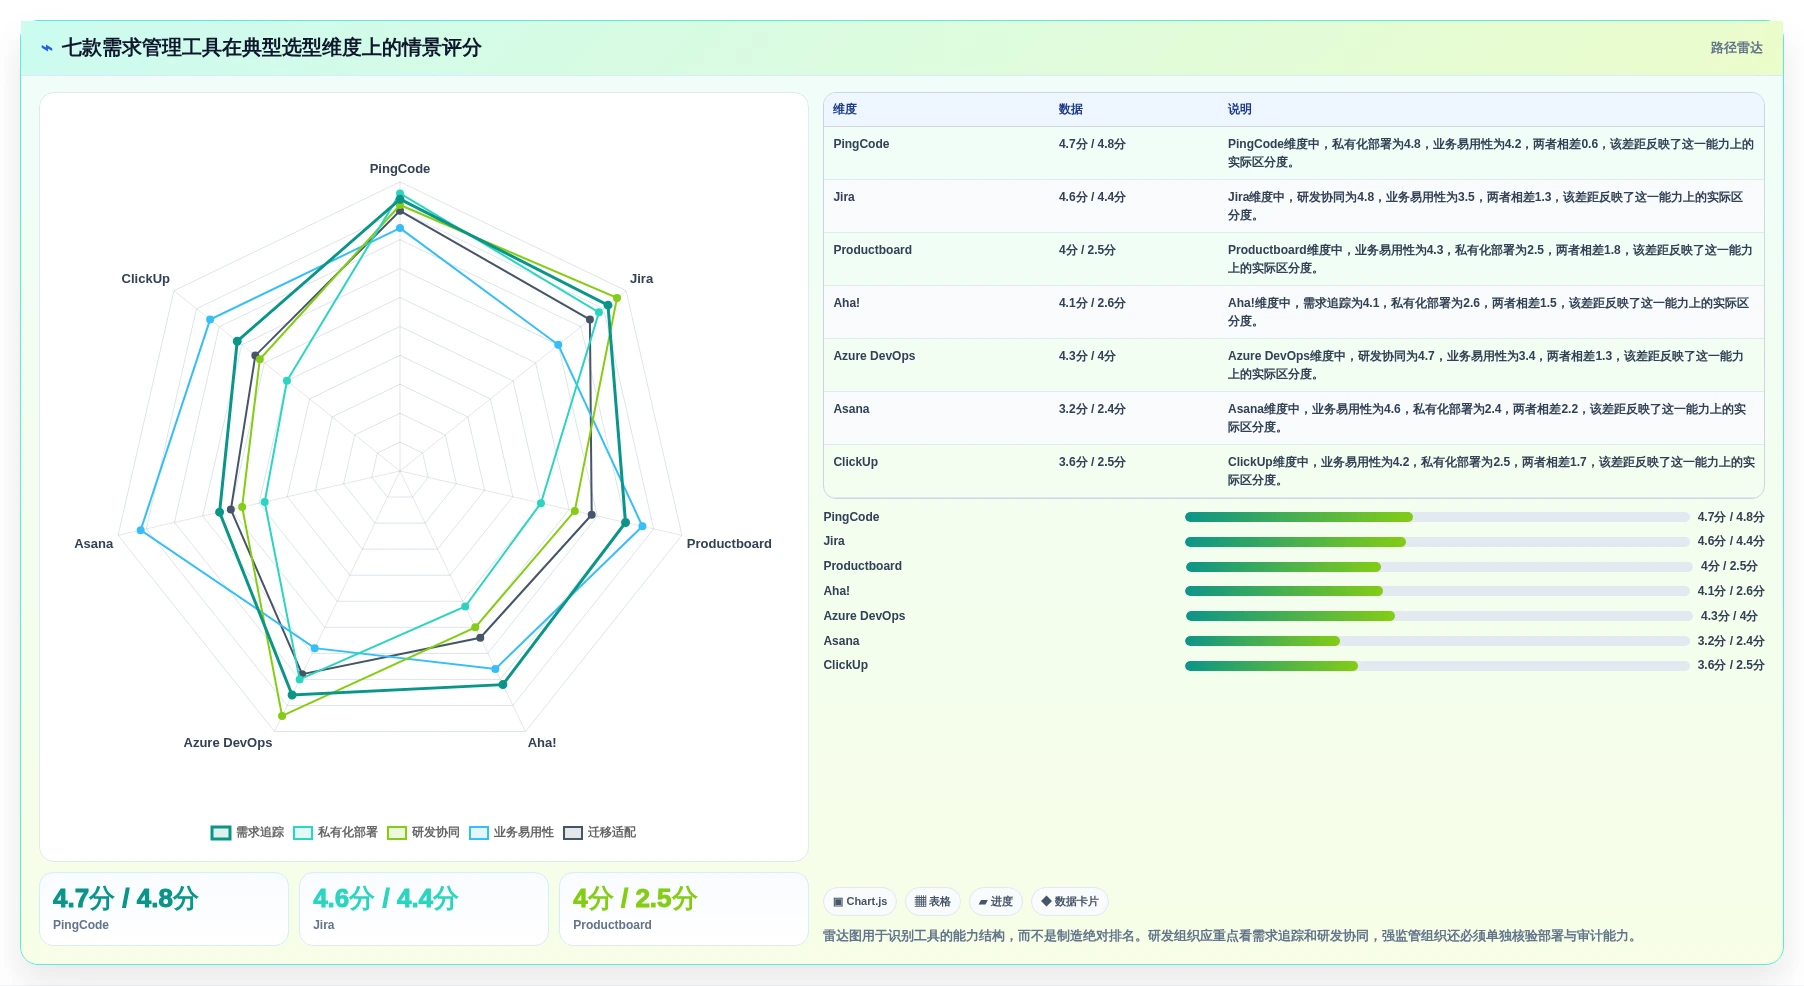Click the Productboard description cell in table
Image resolution: width=1804 pixels, height=986 pixels.
(1490, 259)
